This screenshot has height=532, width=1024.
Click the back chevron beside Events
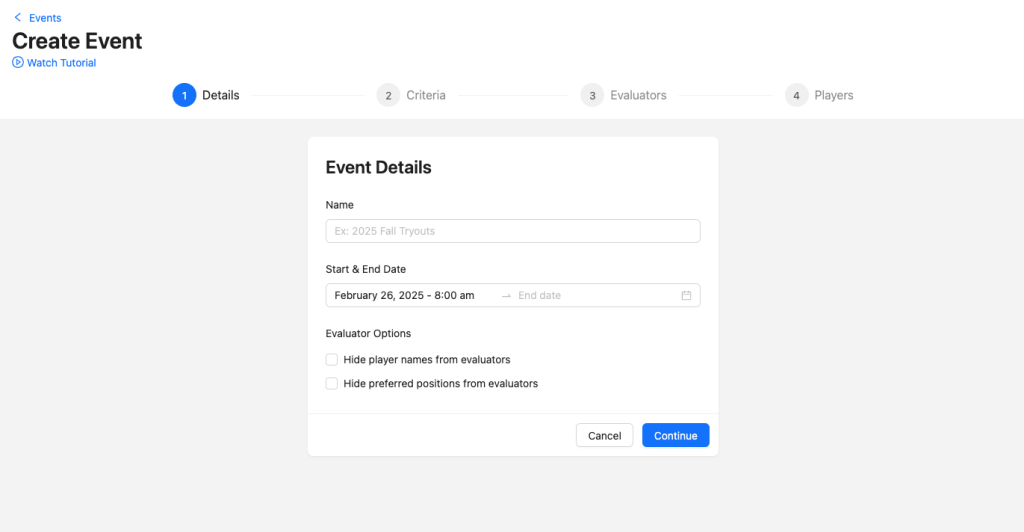[18, 18]
